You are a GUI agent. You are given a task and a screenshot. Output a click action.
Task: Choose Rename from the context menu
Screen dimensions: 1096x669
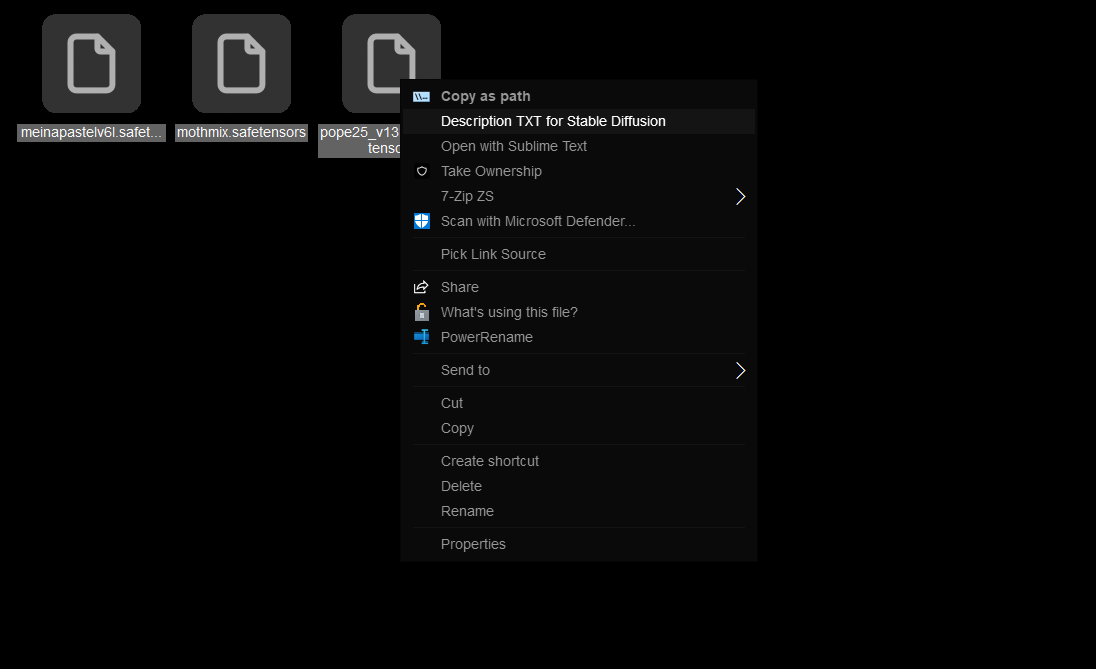point(579,511)
